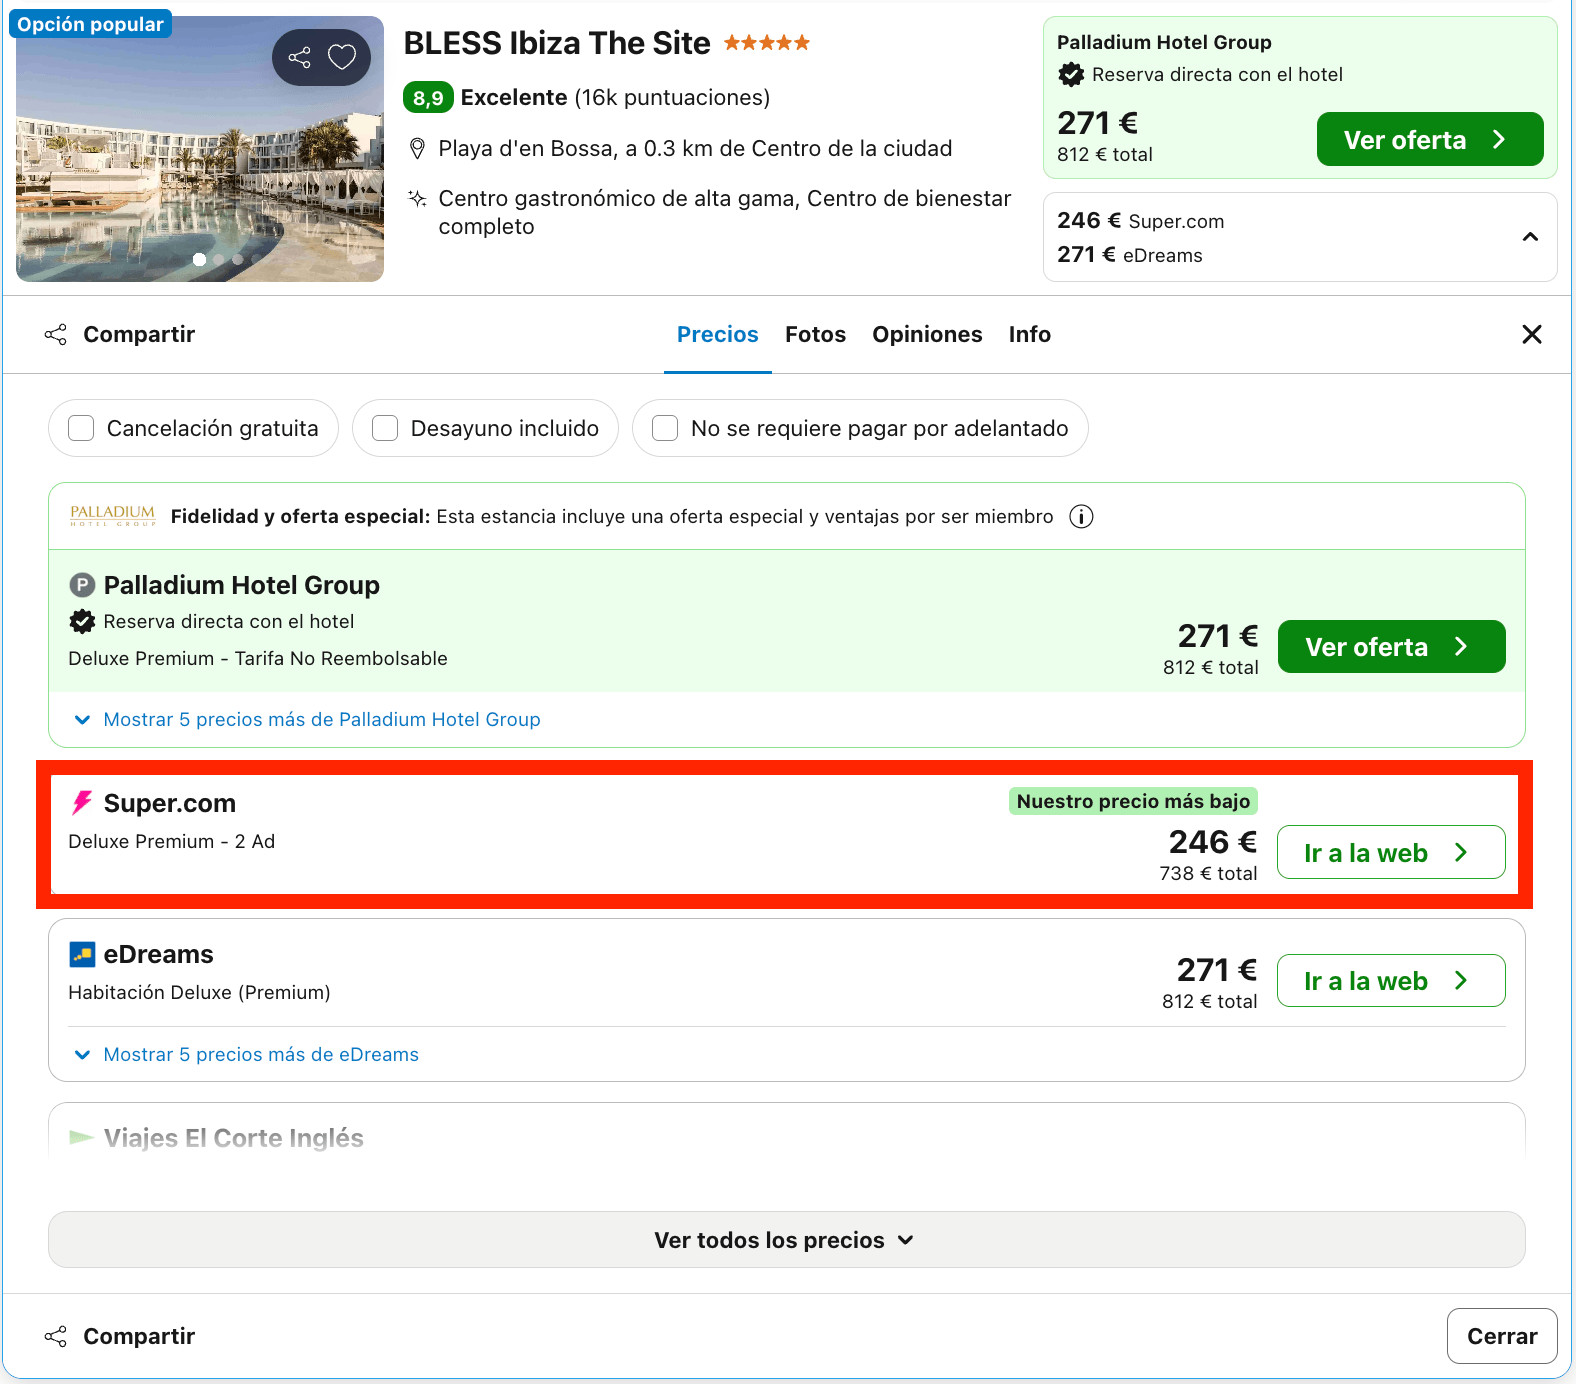Toggle Desayuno incluido checkbox
The image size is (1576, 1384).
click(x=385, y=428)
